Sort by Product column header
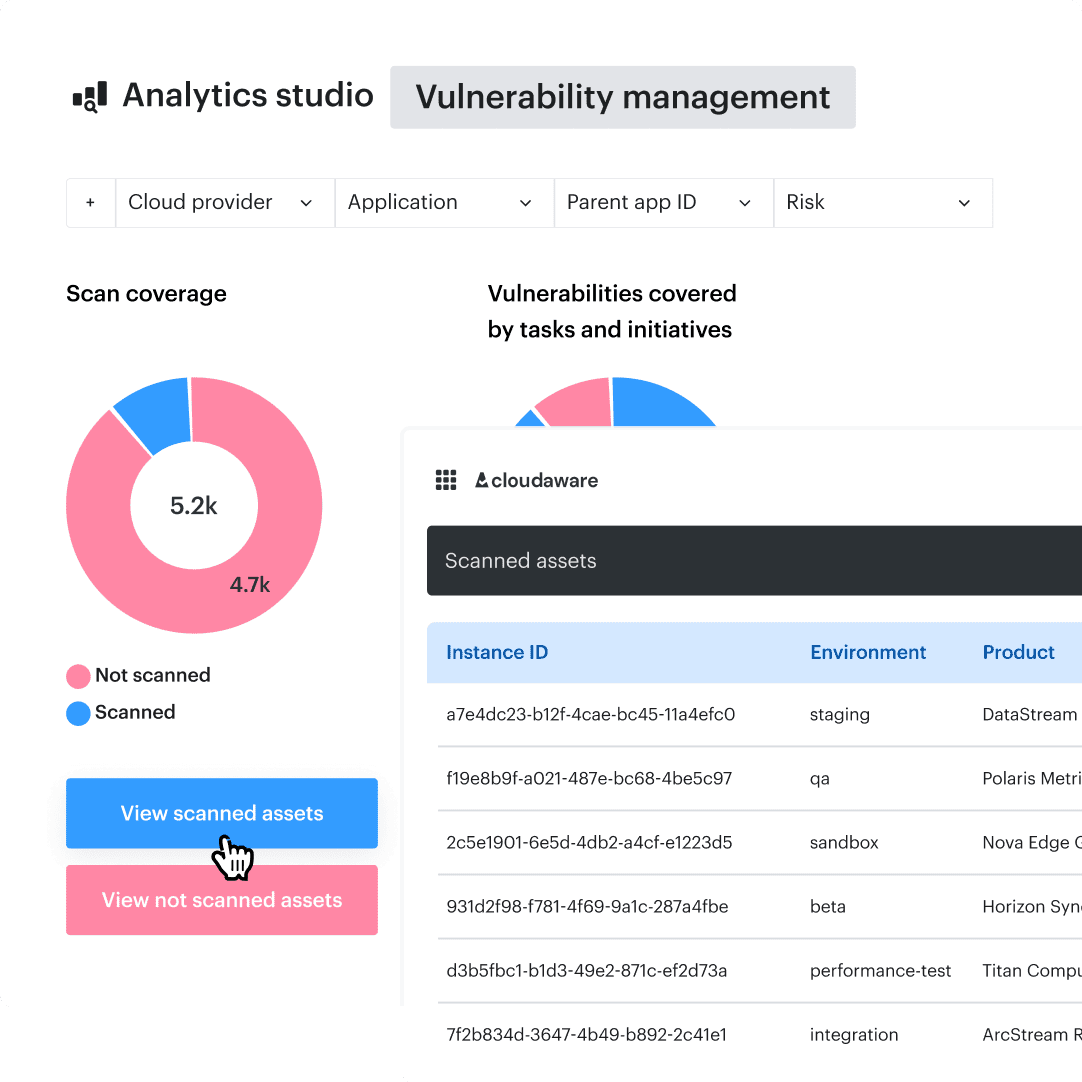The height and width of the screenshot is (1082, 1082). 1019,652
